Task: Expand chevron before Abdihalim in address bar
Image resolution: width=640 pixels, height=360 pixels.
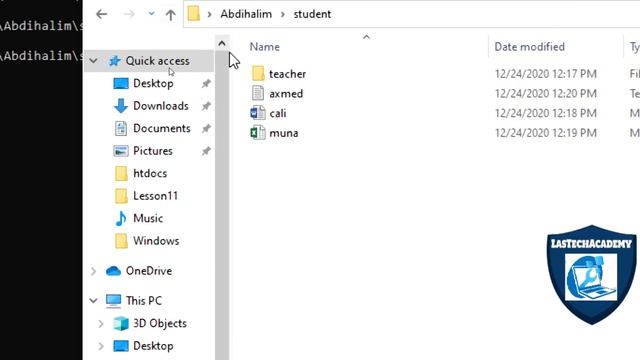Action: [x=210, y=14]
